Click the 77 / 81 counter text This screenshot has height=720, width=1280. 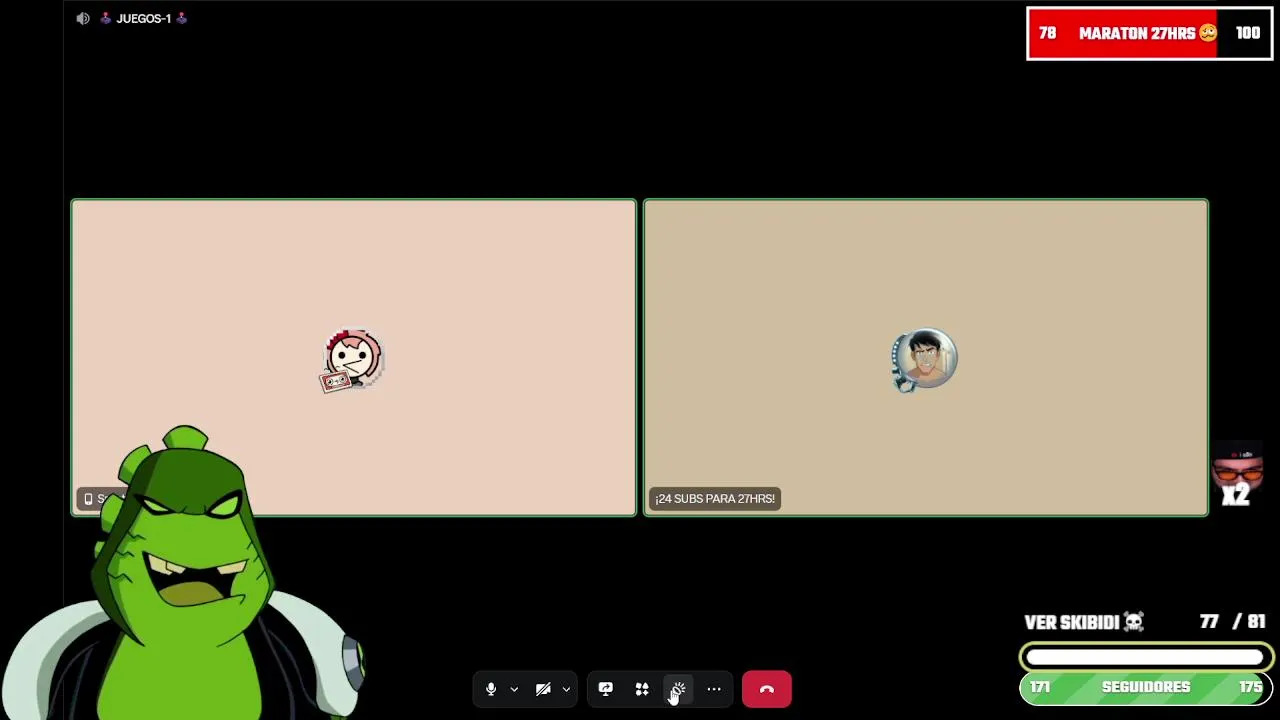click(x=1233, y=622)
